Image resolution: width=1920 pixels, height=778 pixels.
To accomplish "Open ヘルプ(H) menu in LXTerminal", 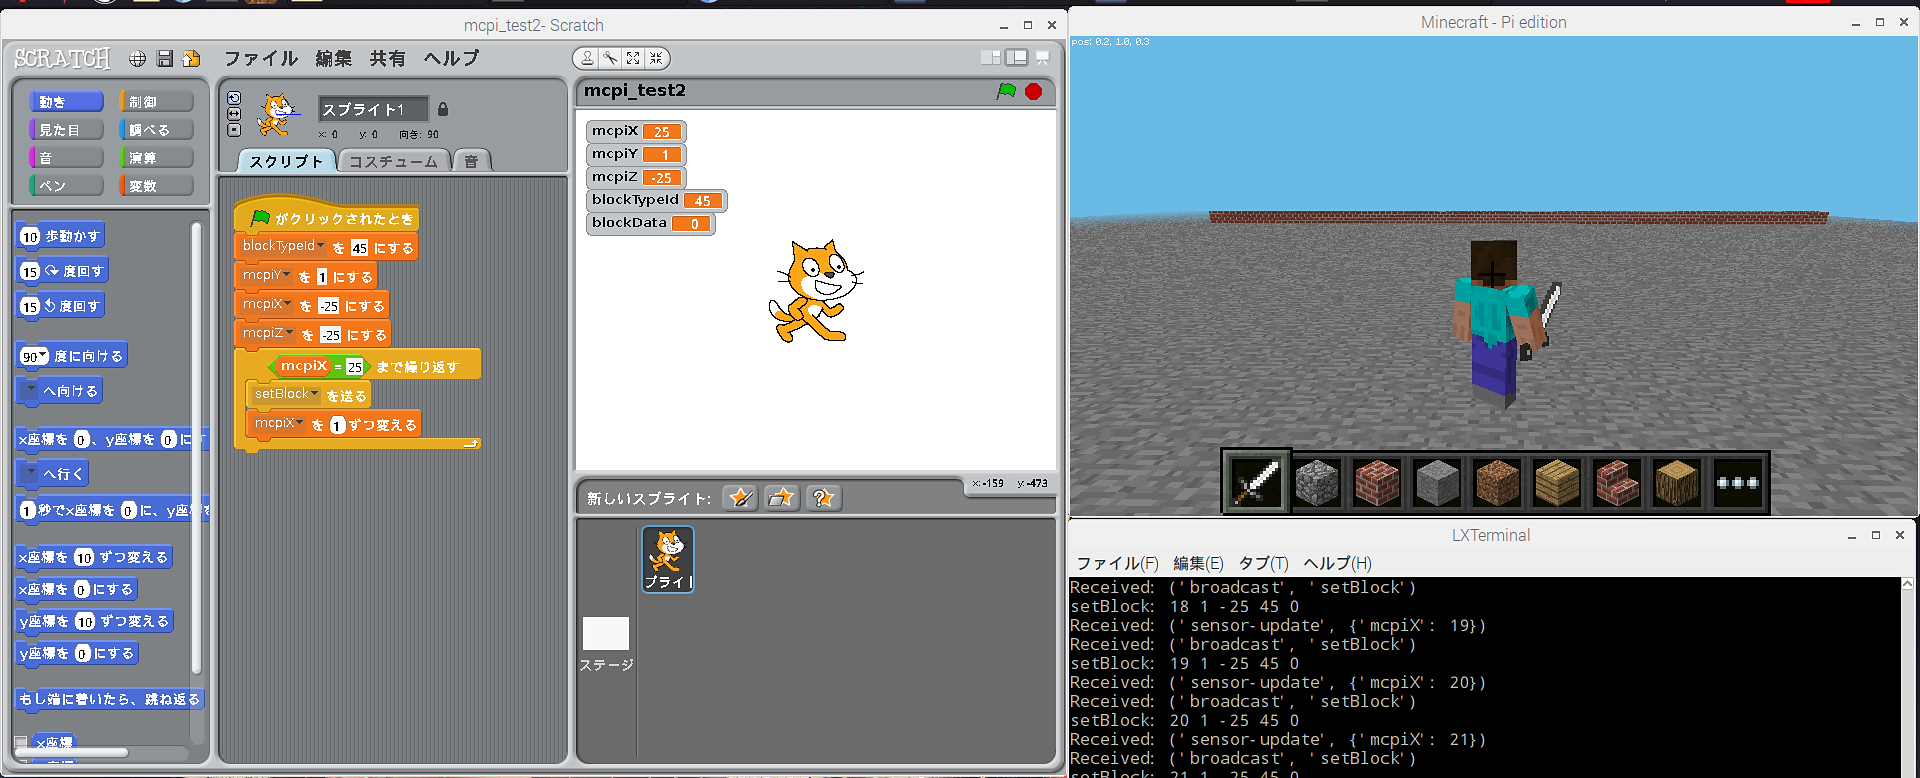I will pyautogui.click(x=1338, y=563).
